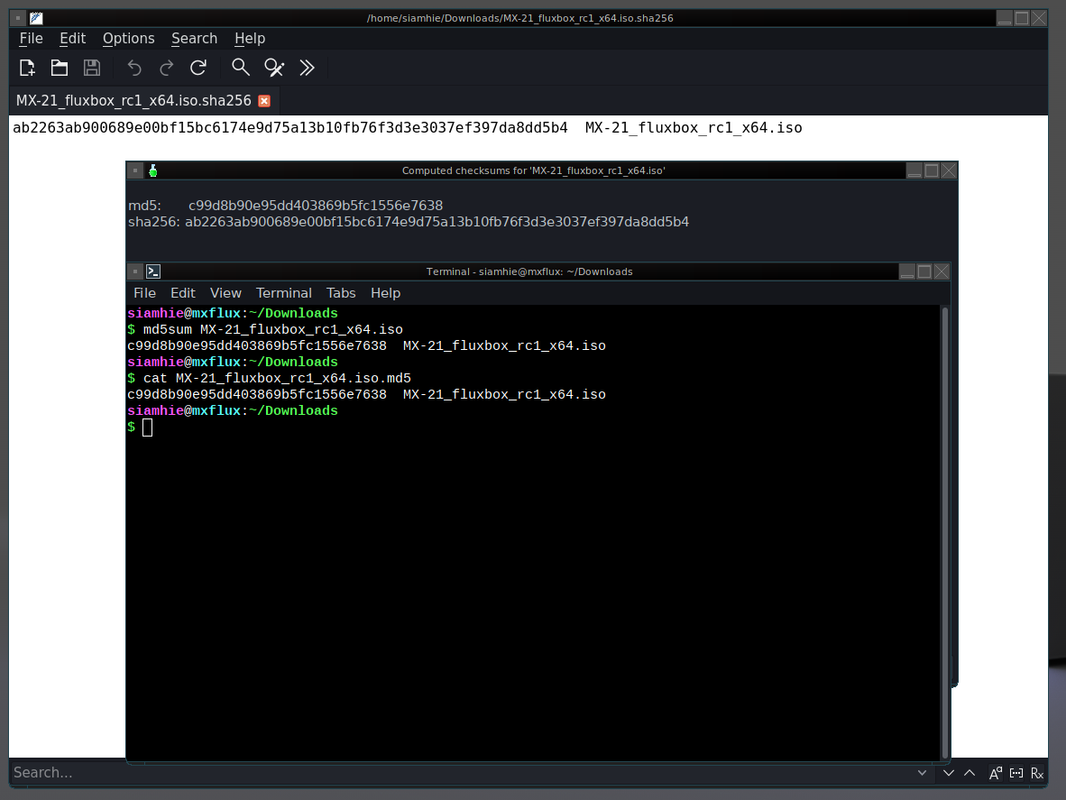
Task: Open the editor Help menu
Action: click(x=250, y=39)
